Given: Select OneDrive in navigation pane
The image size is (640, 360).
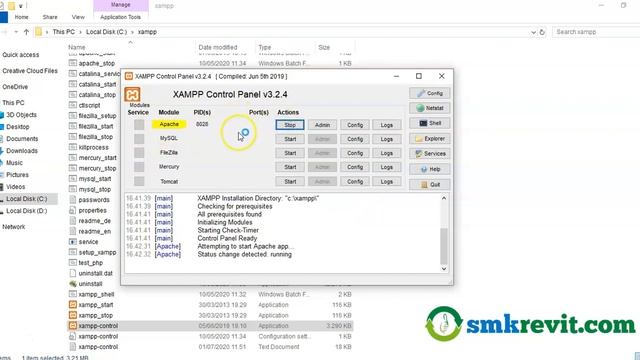Looking at the screenshot, I should [15, 87].
